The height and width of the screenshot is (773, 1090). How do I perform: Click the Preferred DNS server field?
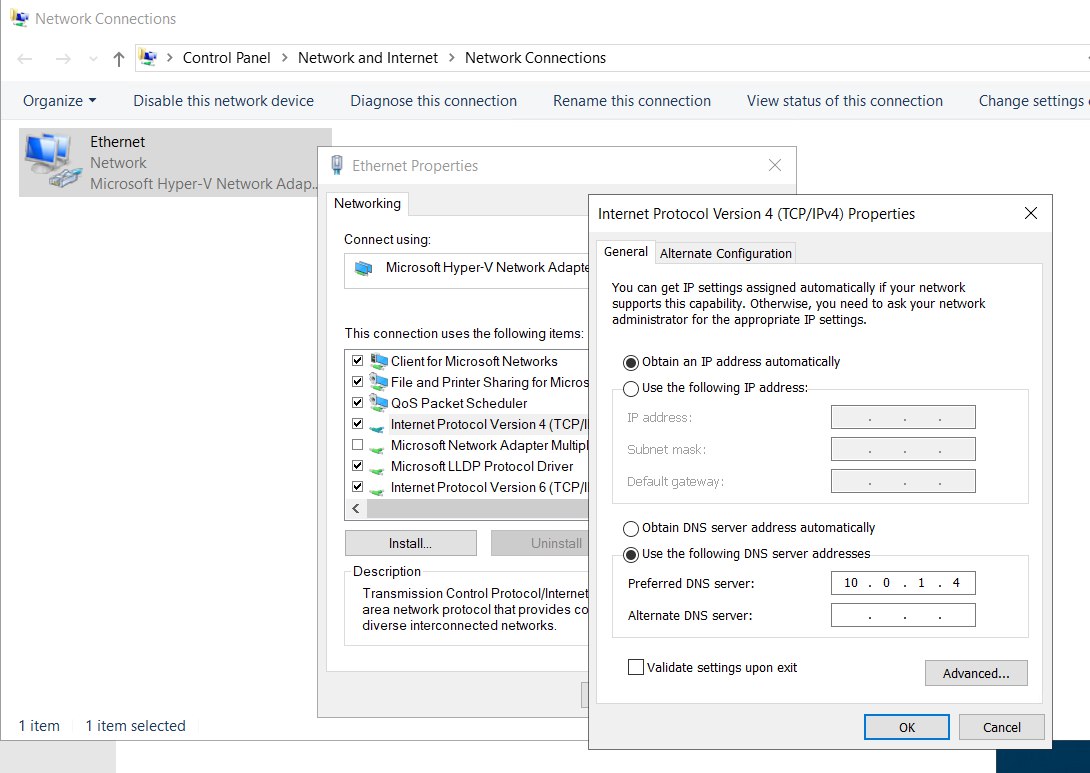click(x=902, y=582)
